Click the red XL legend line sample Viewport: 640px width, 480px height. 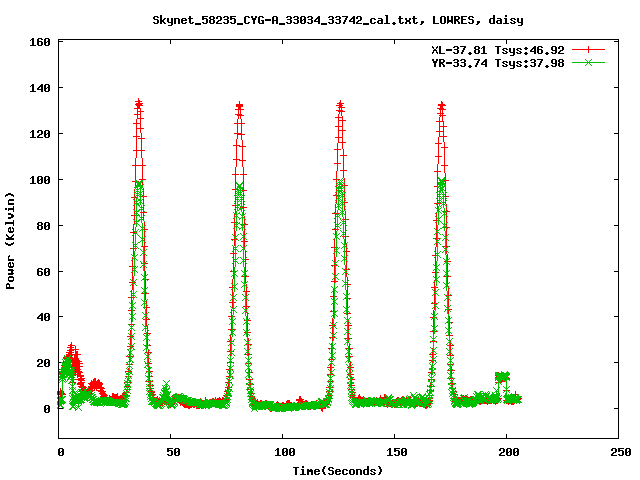(588, 50)
